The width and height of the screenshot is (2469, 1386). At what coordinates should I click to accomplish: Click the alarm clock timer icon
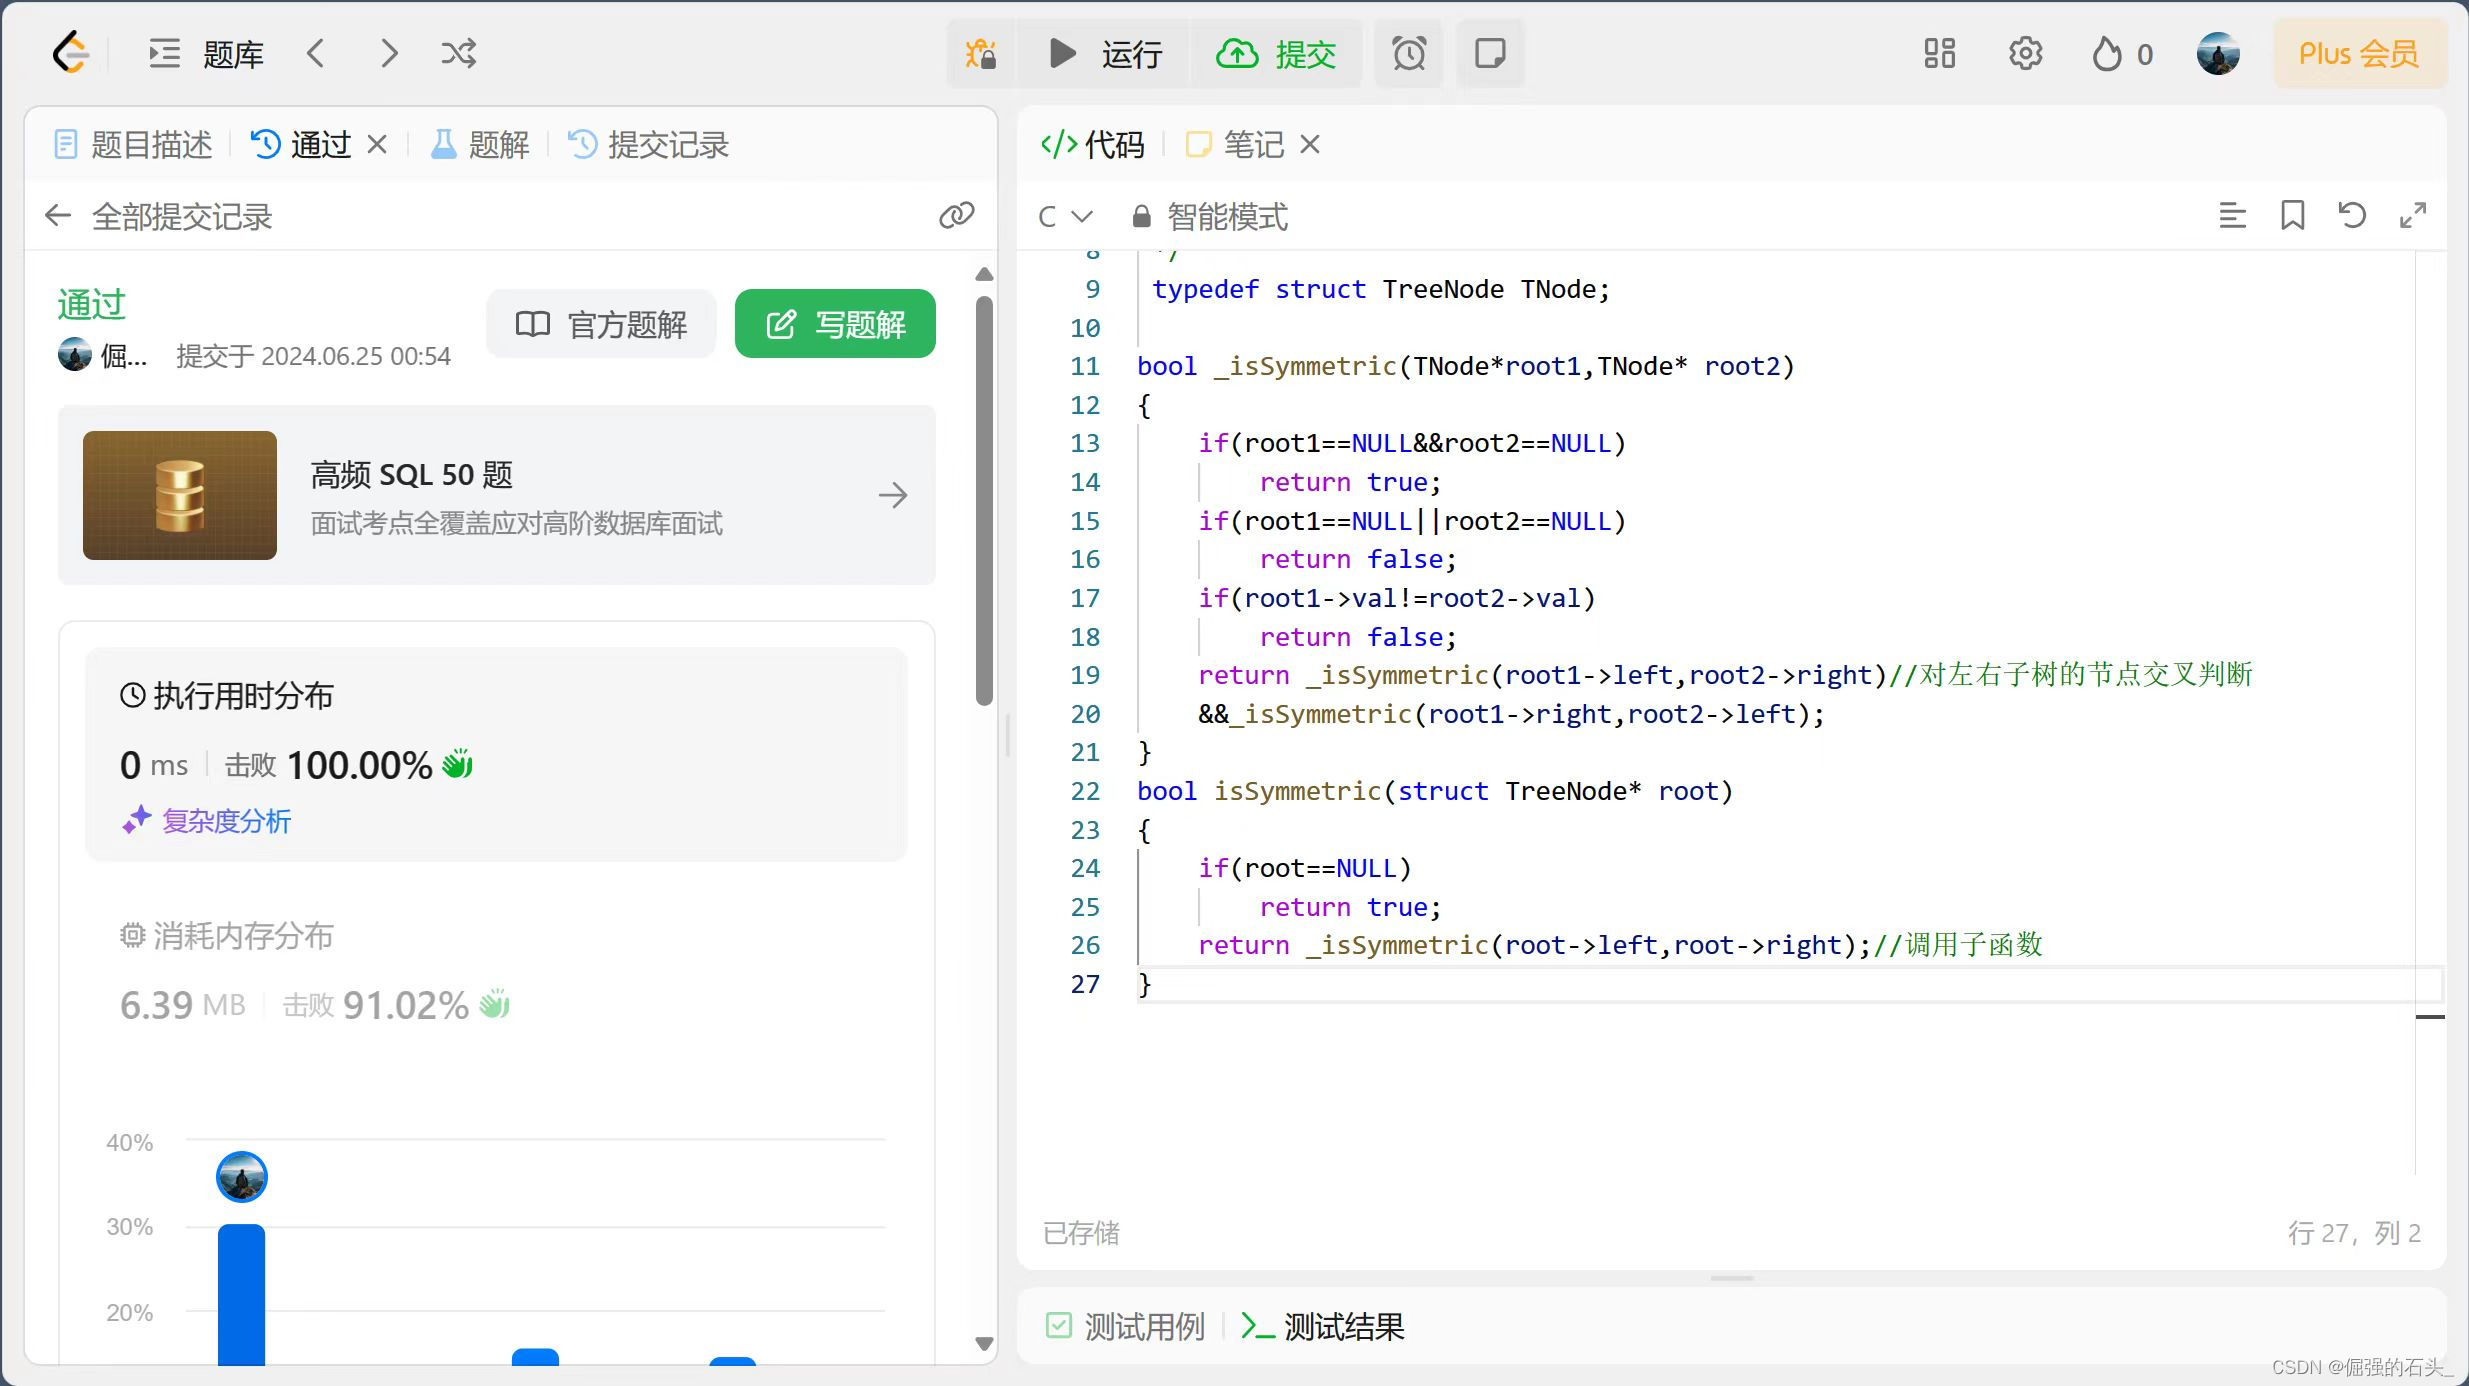point(1409,53)
